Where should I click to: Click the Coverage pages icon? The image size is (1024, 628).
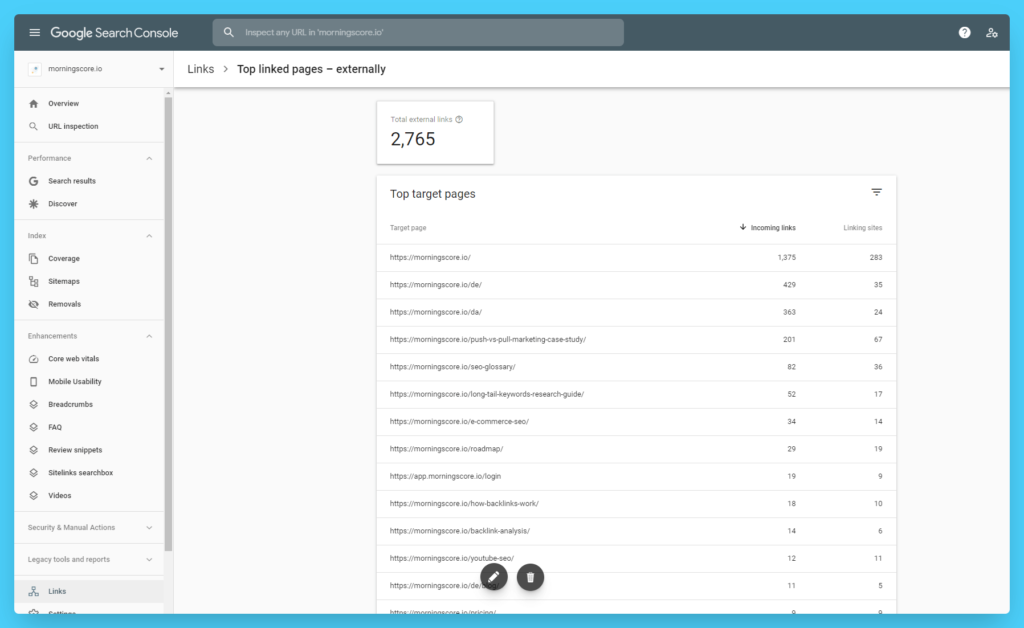click(x=34, y=259)
